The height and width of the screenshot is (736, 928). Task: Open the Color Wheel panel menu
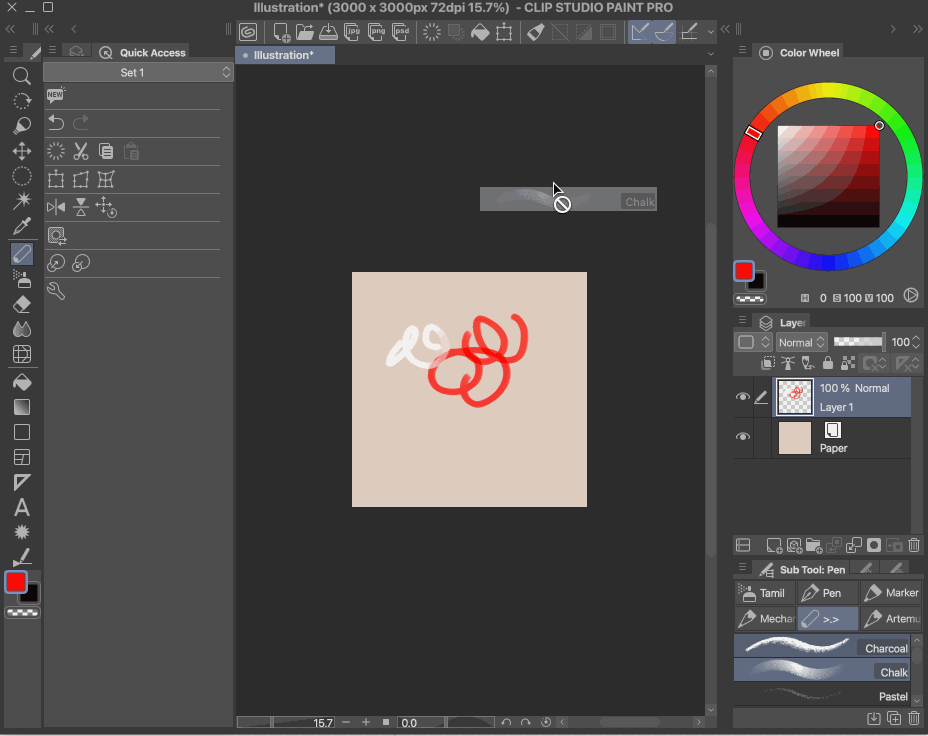pyautogui.click(x=742, y=50)
